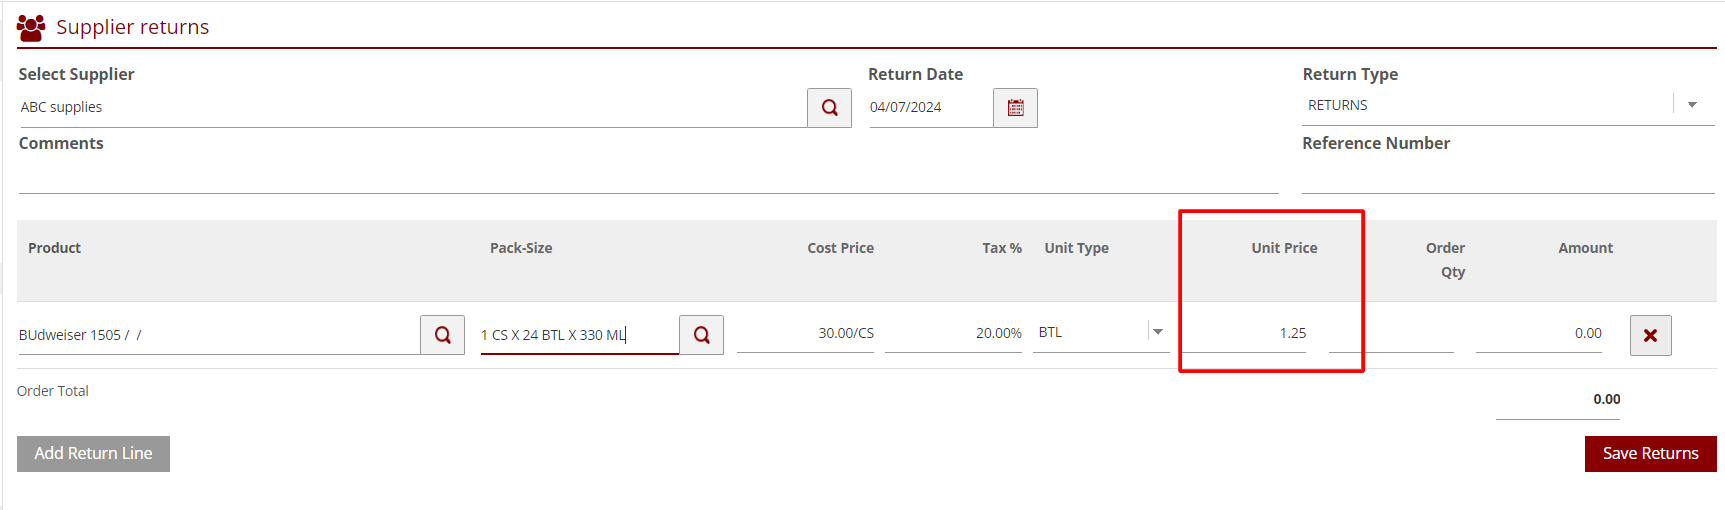Viewport: 1725px width, 510px height.
Task: Click the Product name field with Budweiser
Action: pyautogui.click(x=217, y=335)
